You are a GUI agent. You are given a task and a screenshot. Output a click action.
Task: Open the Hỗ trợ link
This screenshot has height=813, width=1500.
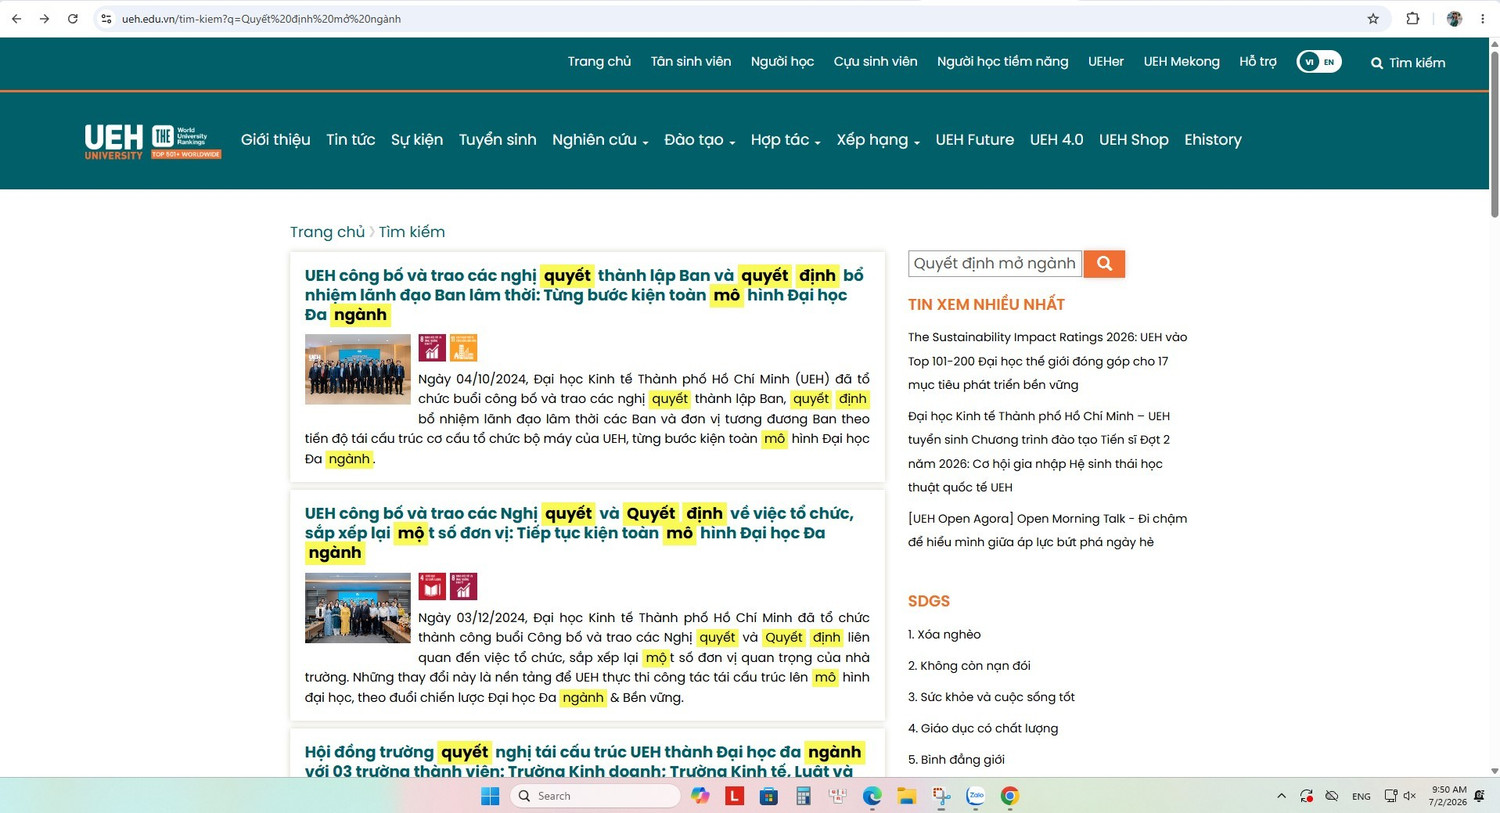click(x=1258, y=62)
